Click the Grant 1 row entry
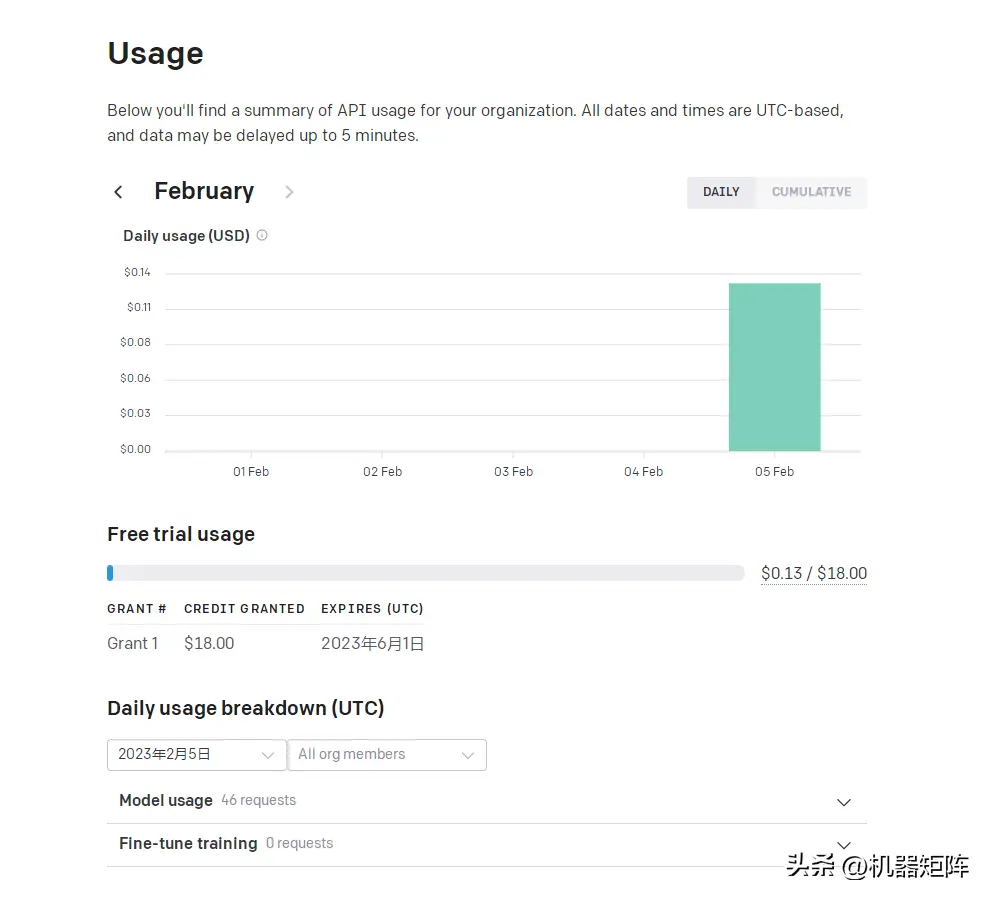 133,644
